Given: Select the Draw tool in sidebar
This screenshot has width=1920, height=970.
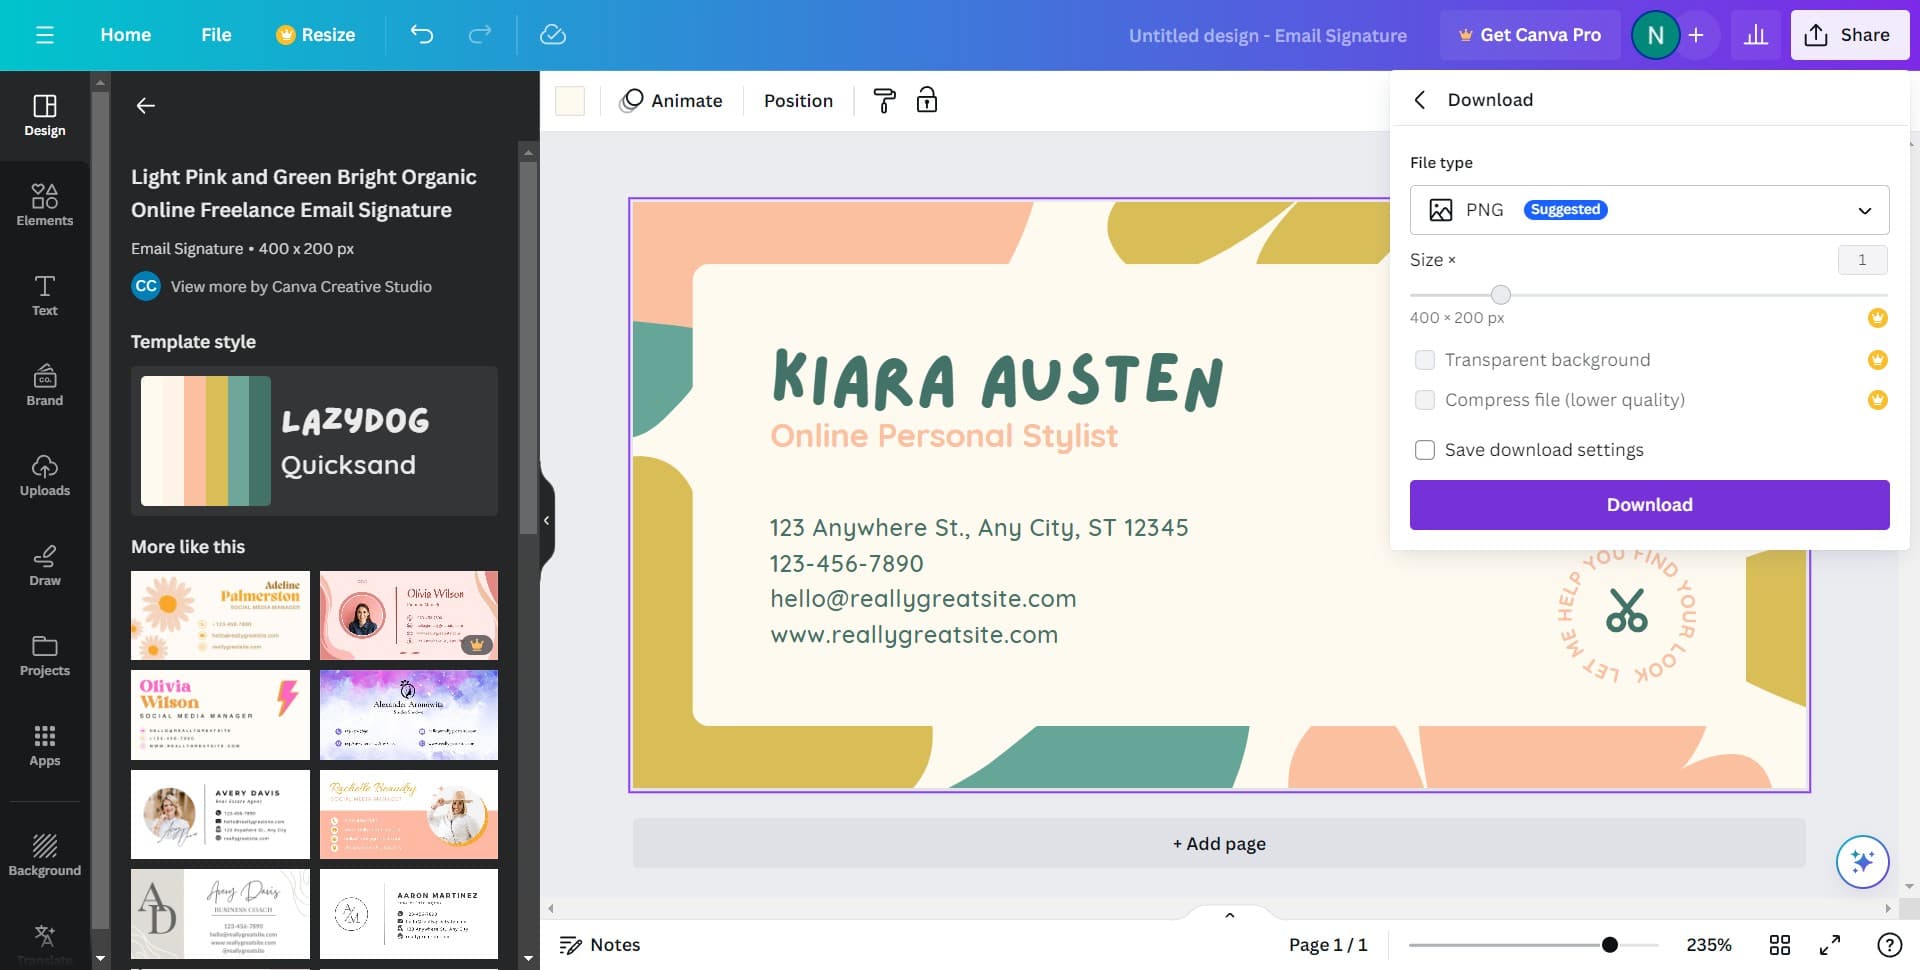Looking at the screenshot, I should coord(45,564).
